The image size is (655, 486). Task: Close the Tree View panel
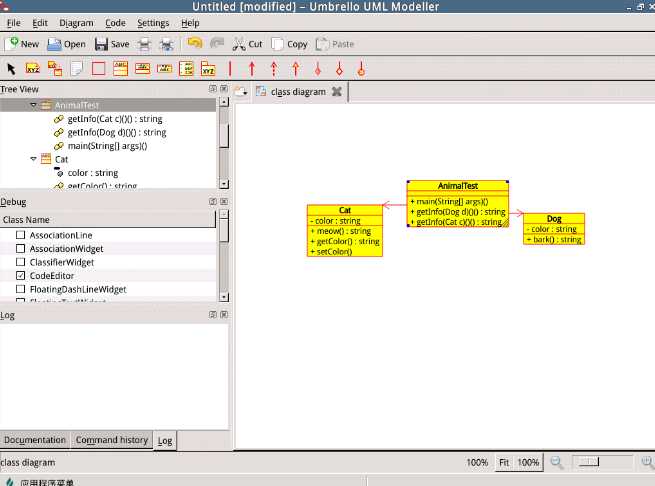point(224,89)
